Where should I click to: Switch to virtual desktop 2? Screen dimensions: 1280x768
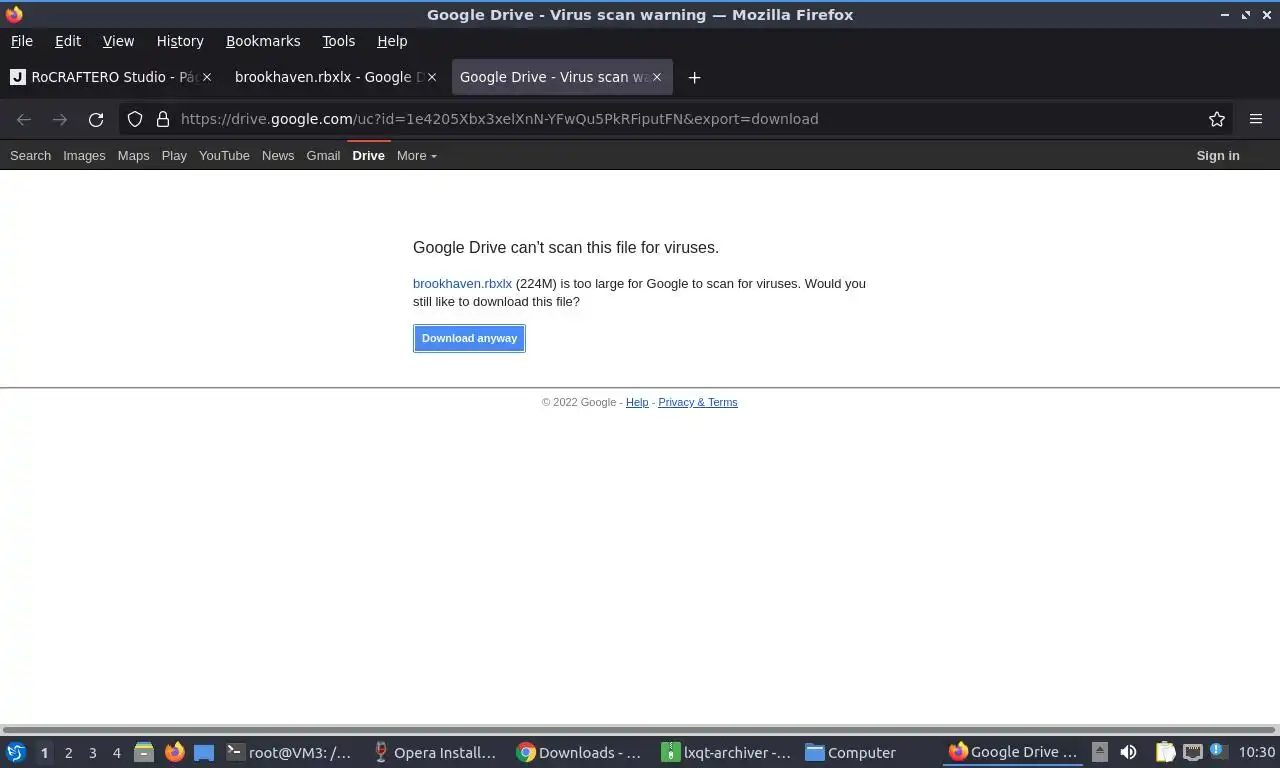[68, 753]
